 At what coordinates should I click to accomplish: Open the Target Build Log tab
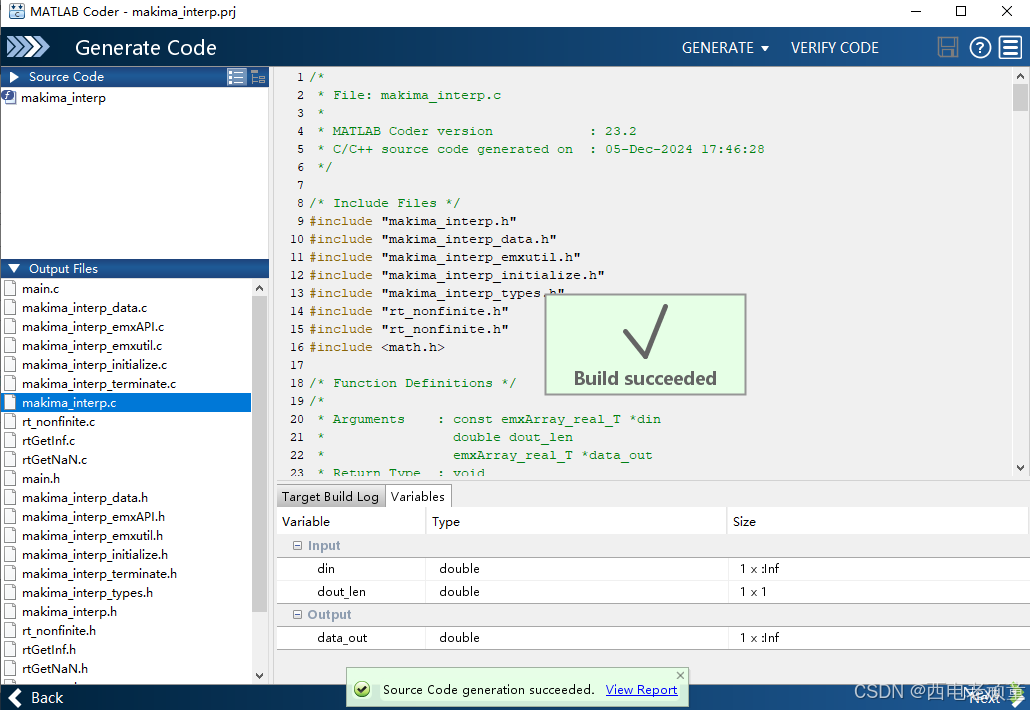coord(330,497)
